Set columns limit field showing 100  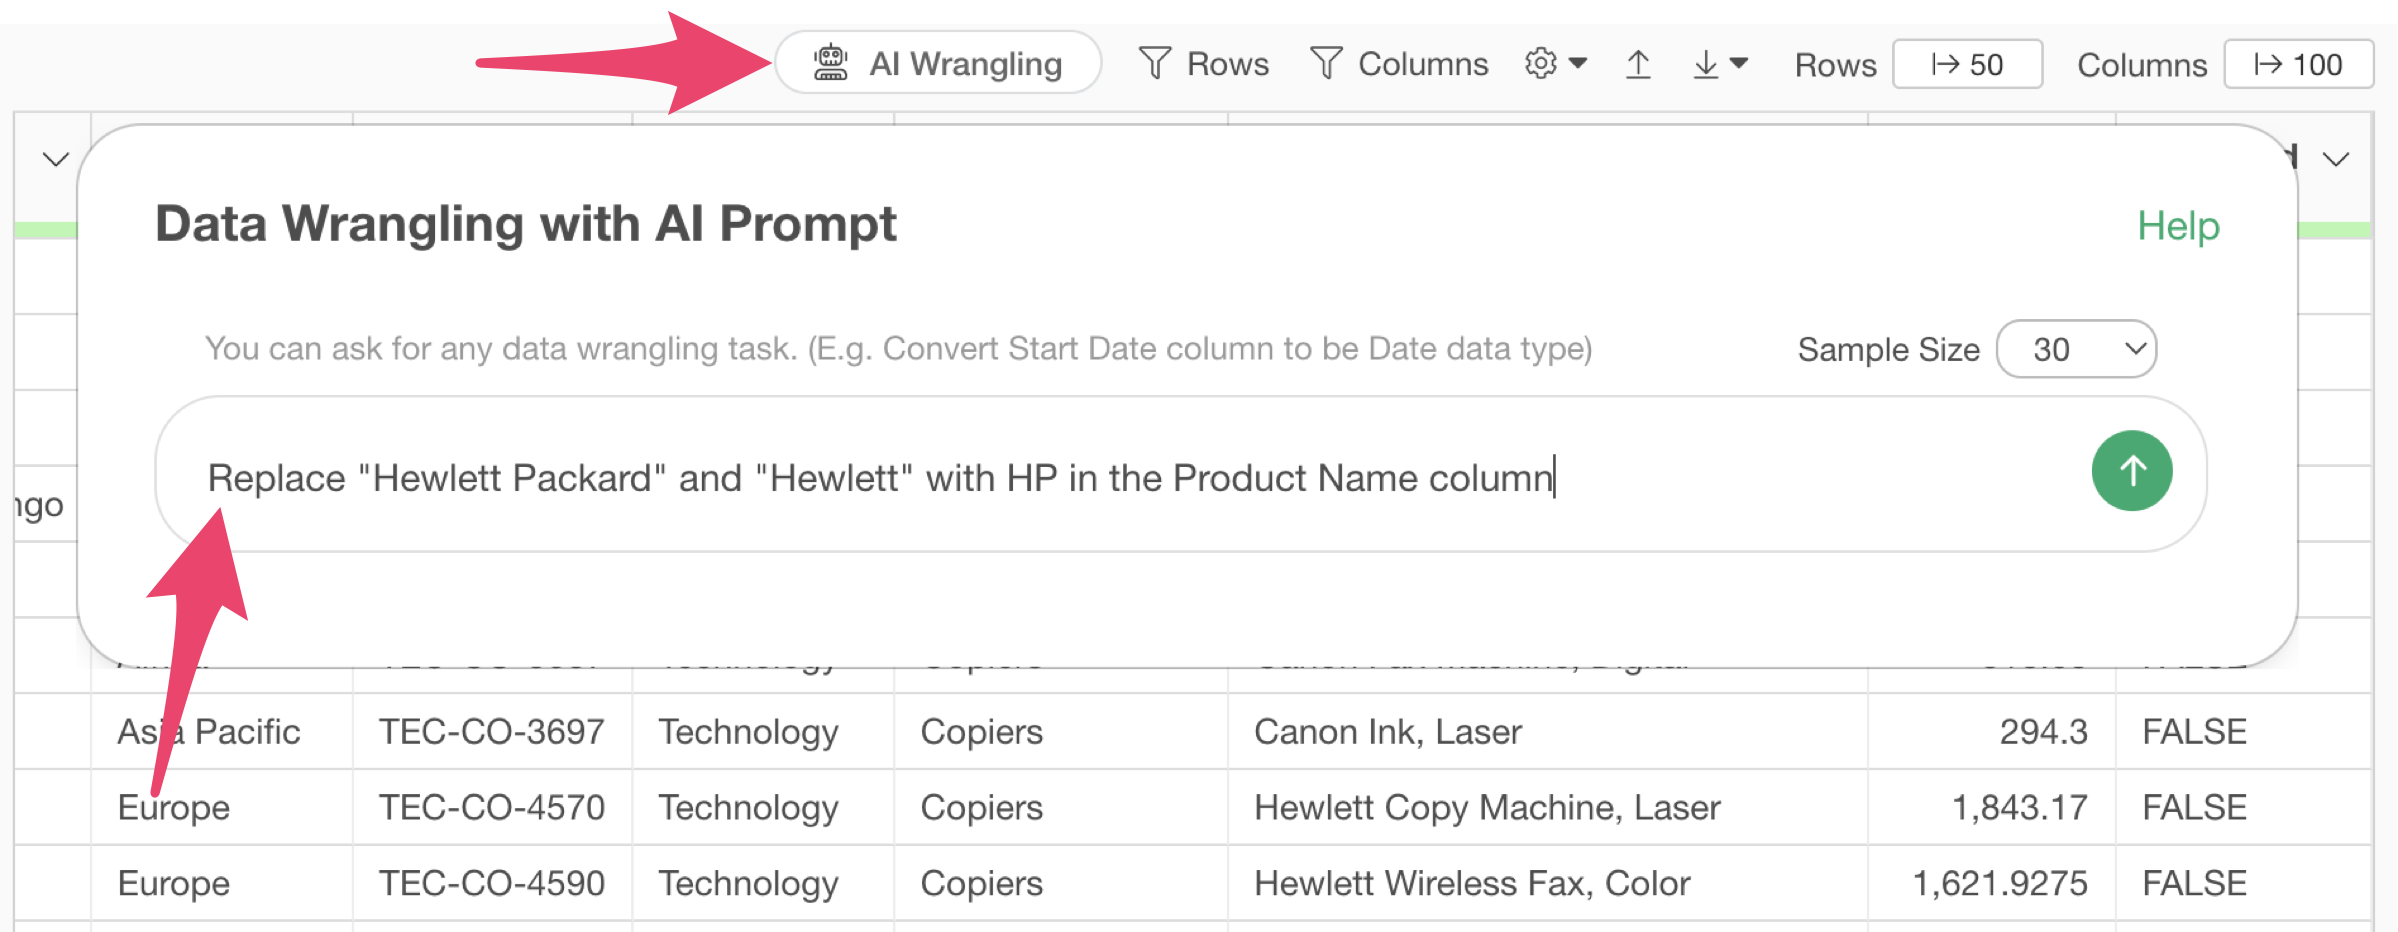pyautogui.click(x=2298, y=64)
